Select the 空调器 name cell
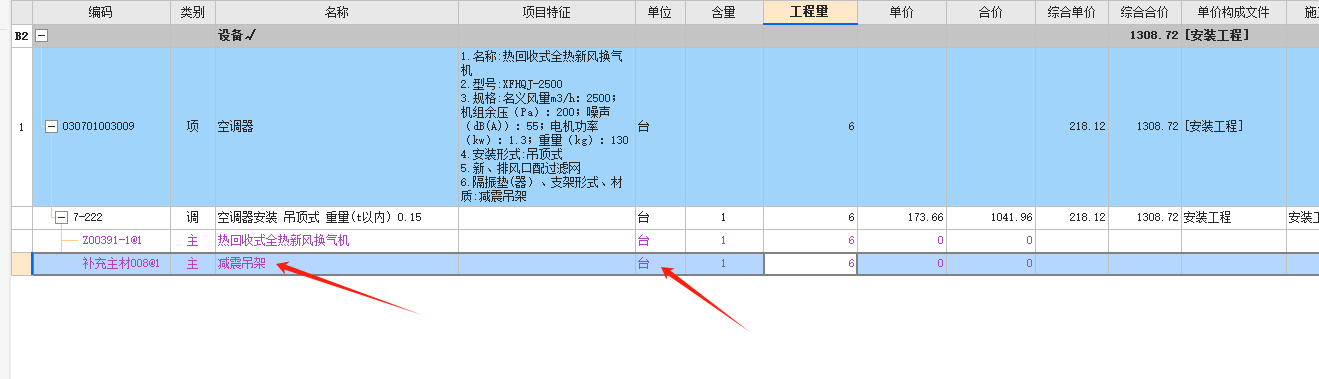 [x=336, y=127]
